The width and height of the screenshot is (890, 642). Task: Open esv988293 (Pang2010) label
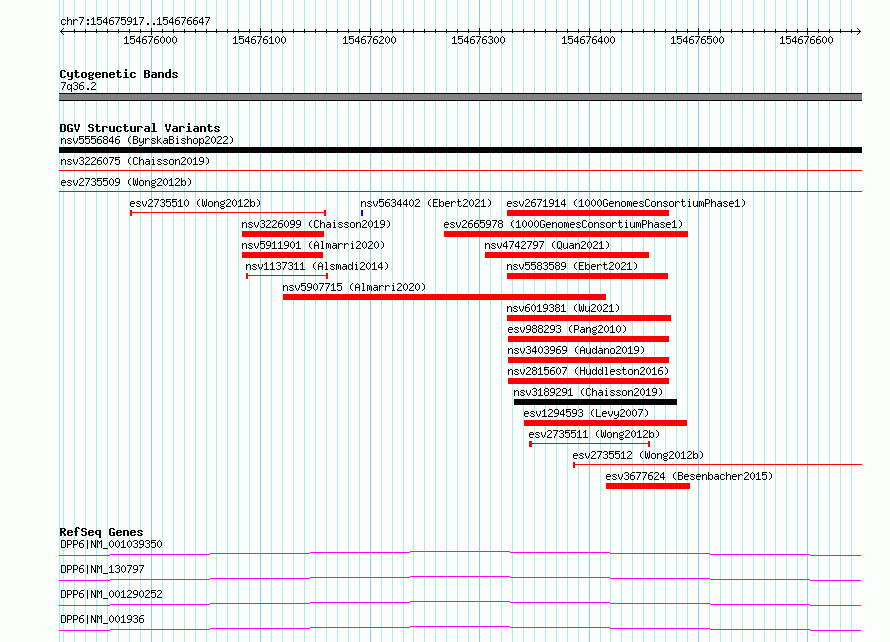(x=567, y=329)
